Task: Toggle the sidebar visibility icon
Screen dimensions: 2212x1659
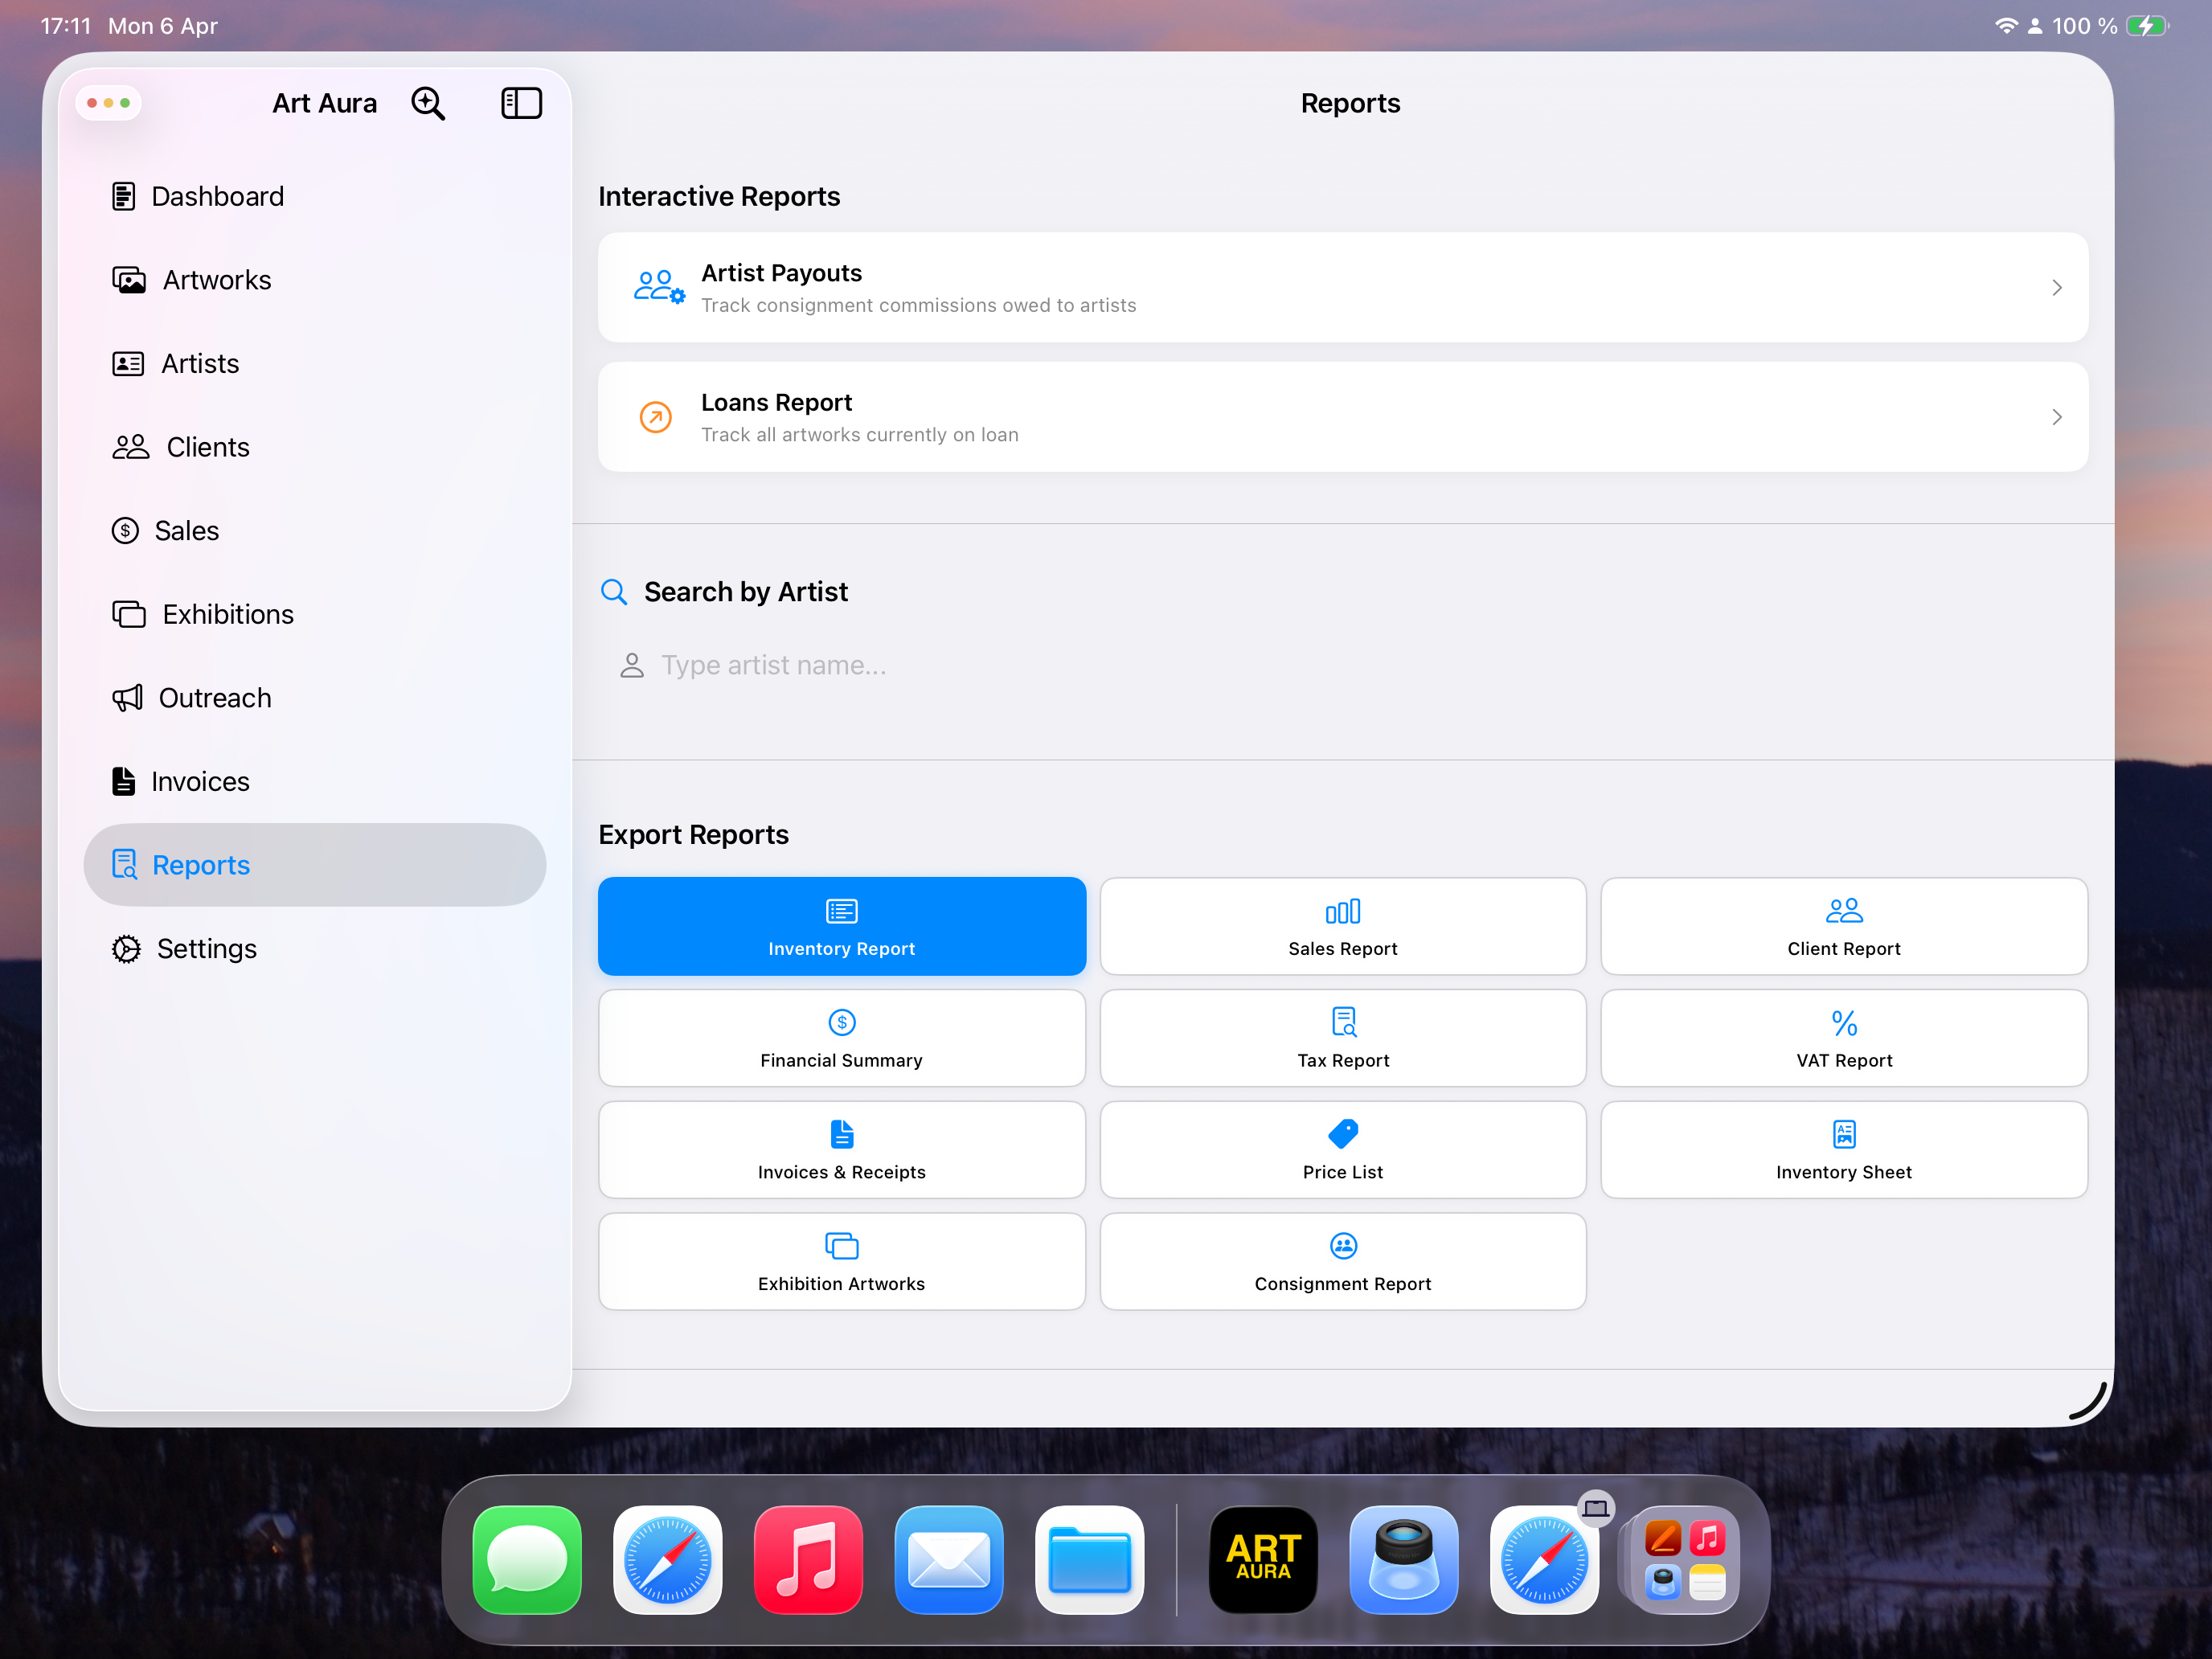Action: [521, 103]
